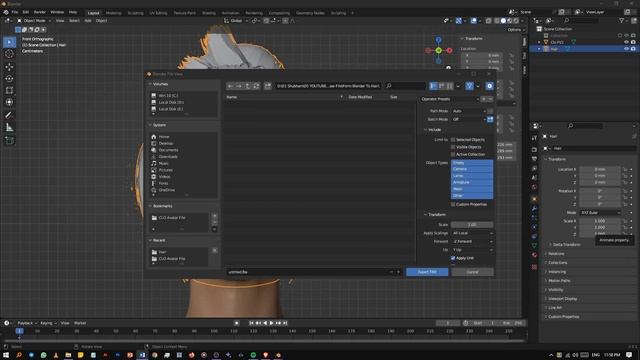Toggle Armature object type
This screenshot has height=360, width=640.
(472, 182)
